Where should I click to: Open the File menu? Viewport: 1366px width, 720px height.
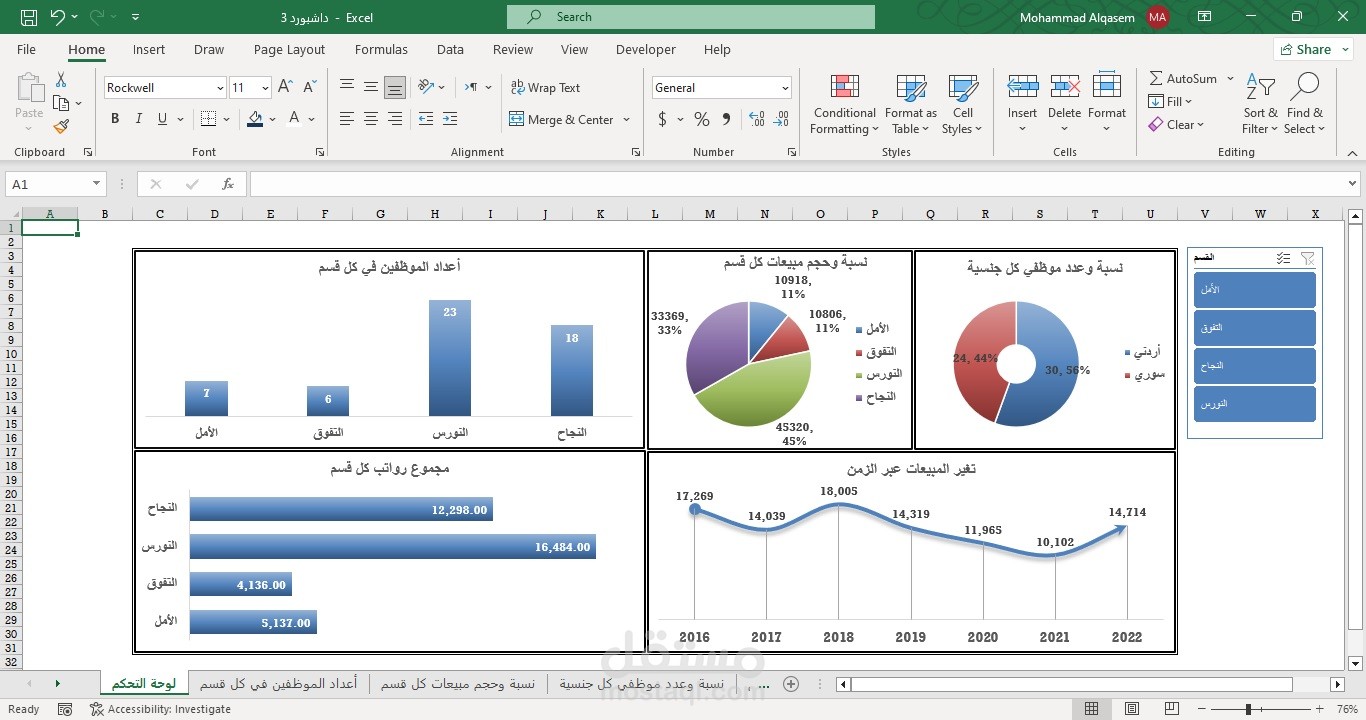26,49
